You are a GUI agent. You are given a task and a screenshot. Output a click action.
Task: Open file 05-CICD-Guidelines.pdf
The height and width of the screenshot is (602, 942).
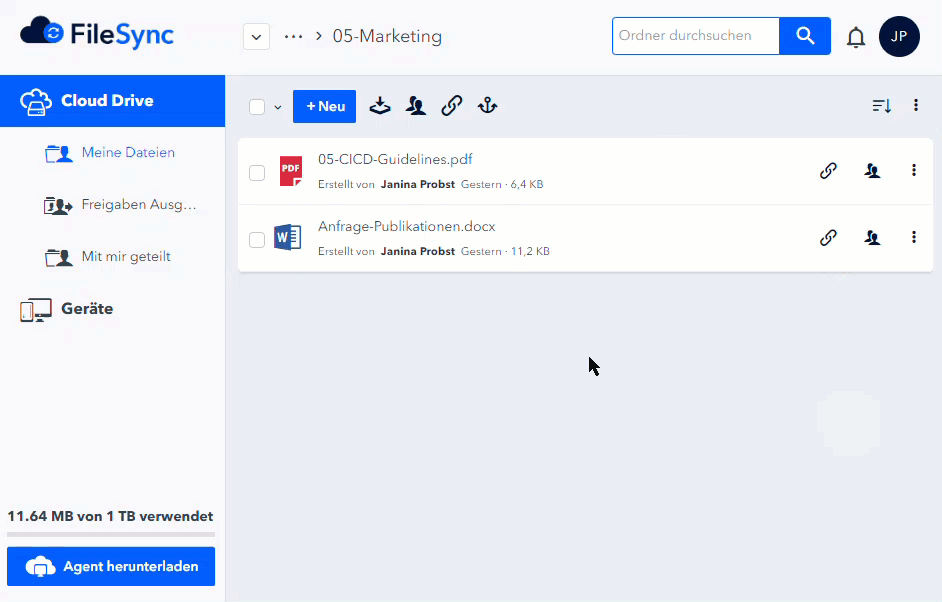pos(395,159)
